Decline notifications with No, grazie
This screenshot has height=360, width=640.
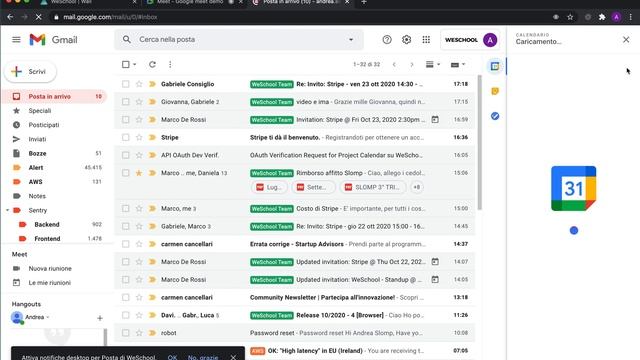pyautogui.click(x=203, y=357)
